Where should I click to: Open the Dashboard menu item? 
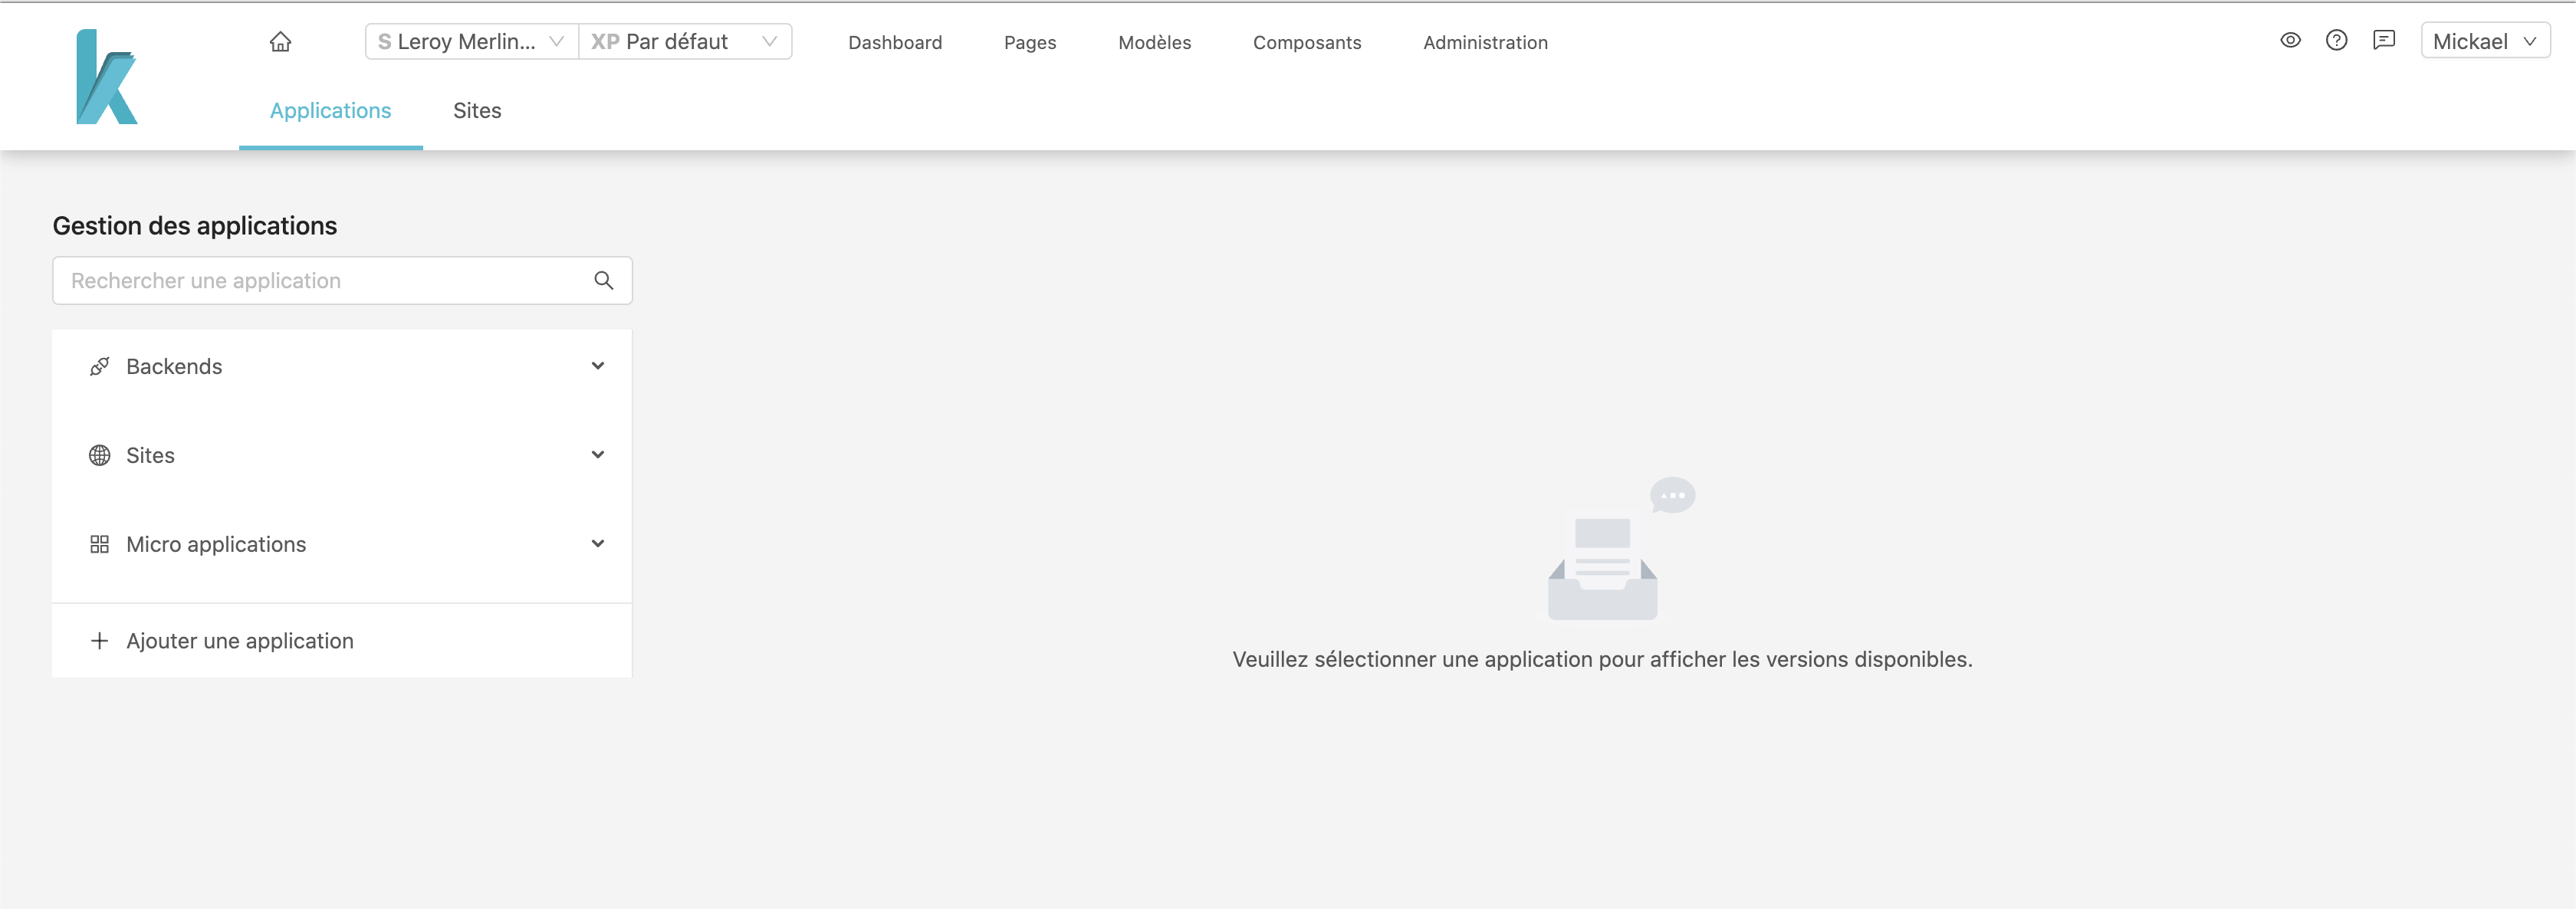(x=895, y=41)
